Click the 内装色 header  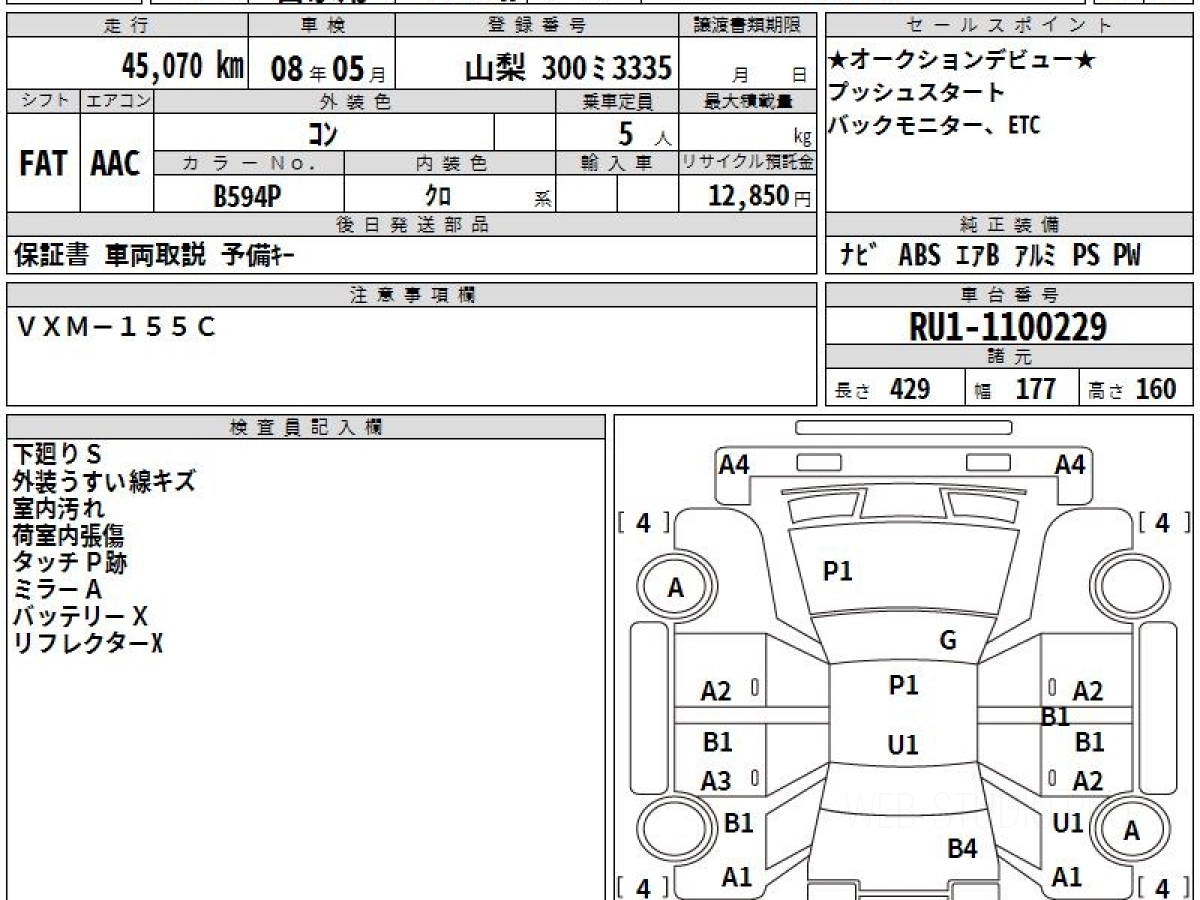(x=450, y=163)
